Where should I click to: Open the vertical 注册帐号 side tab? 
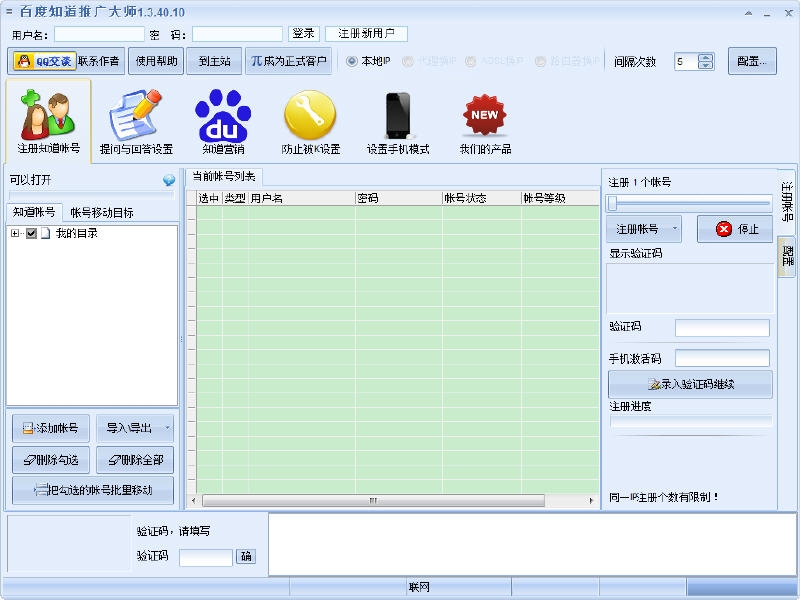[787, 202]
